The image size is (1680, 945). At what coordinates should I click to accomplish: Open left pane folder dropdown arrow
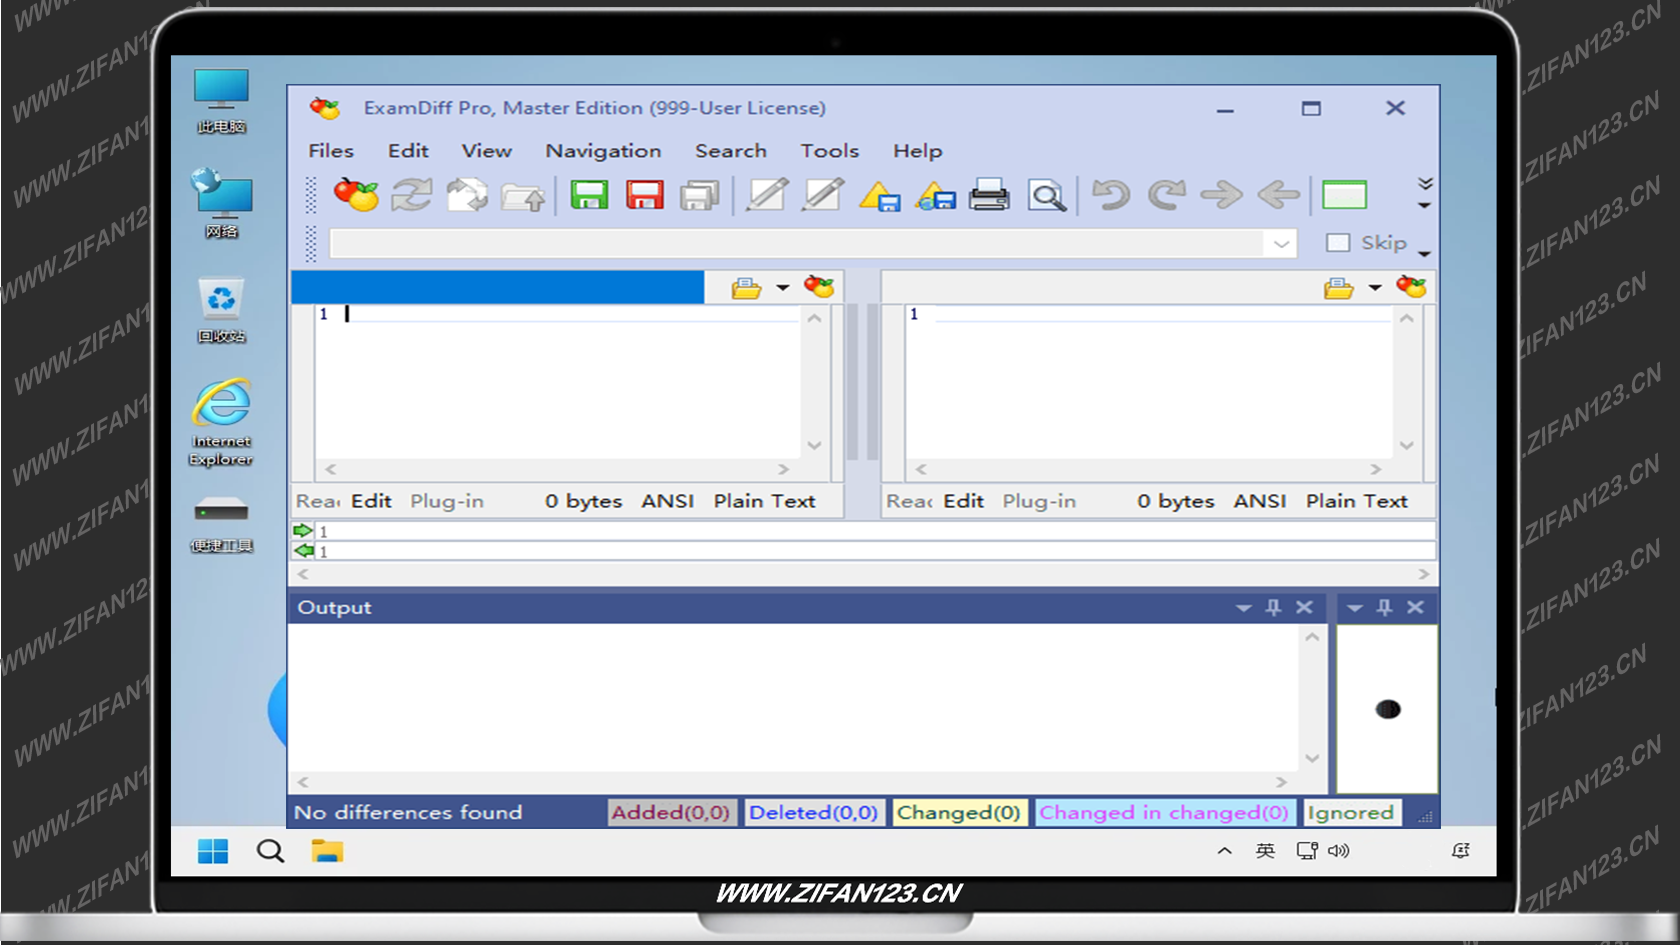pos(782,288)
